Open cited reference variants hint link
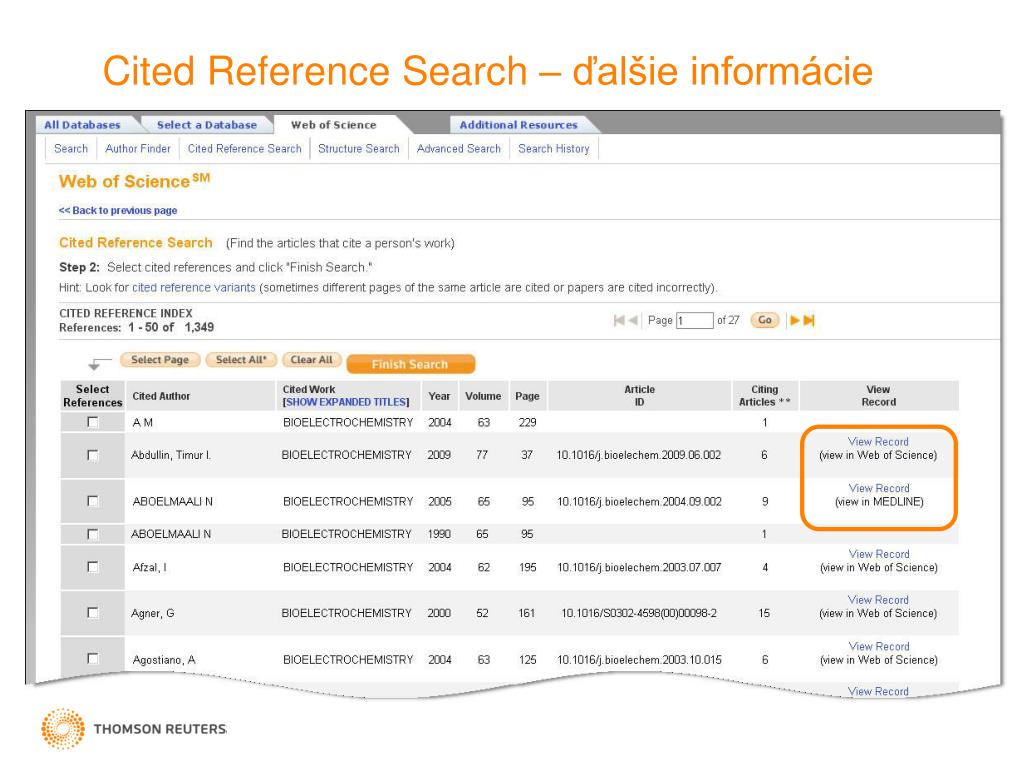1024x768 pixels. 194,287
